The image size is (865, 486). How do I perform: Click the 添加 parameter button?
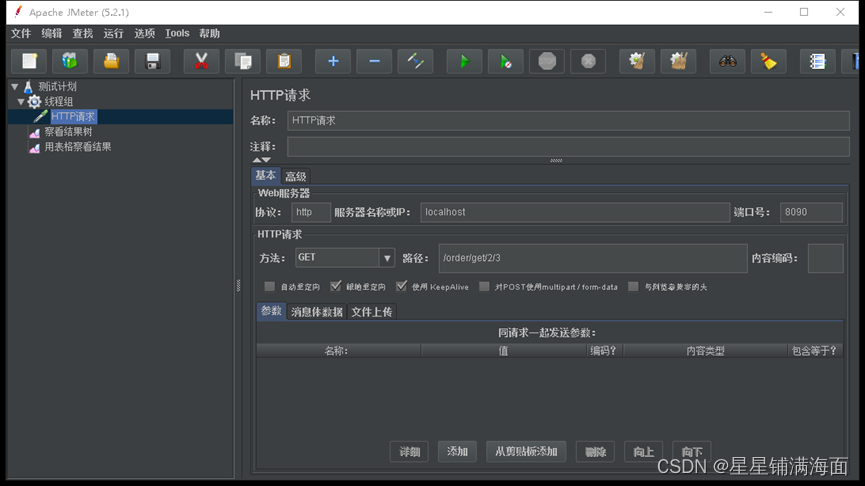(457, 452)
